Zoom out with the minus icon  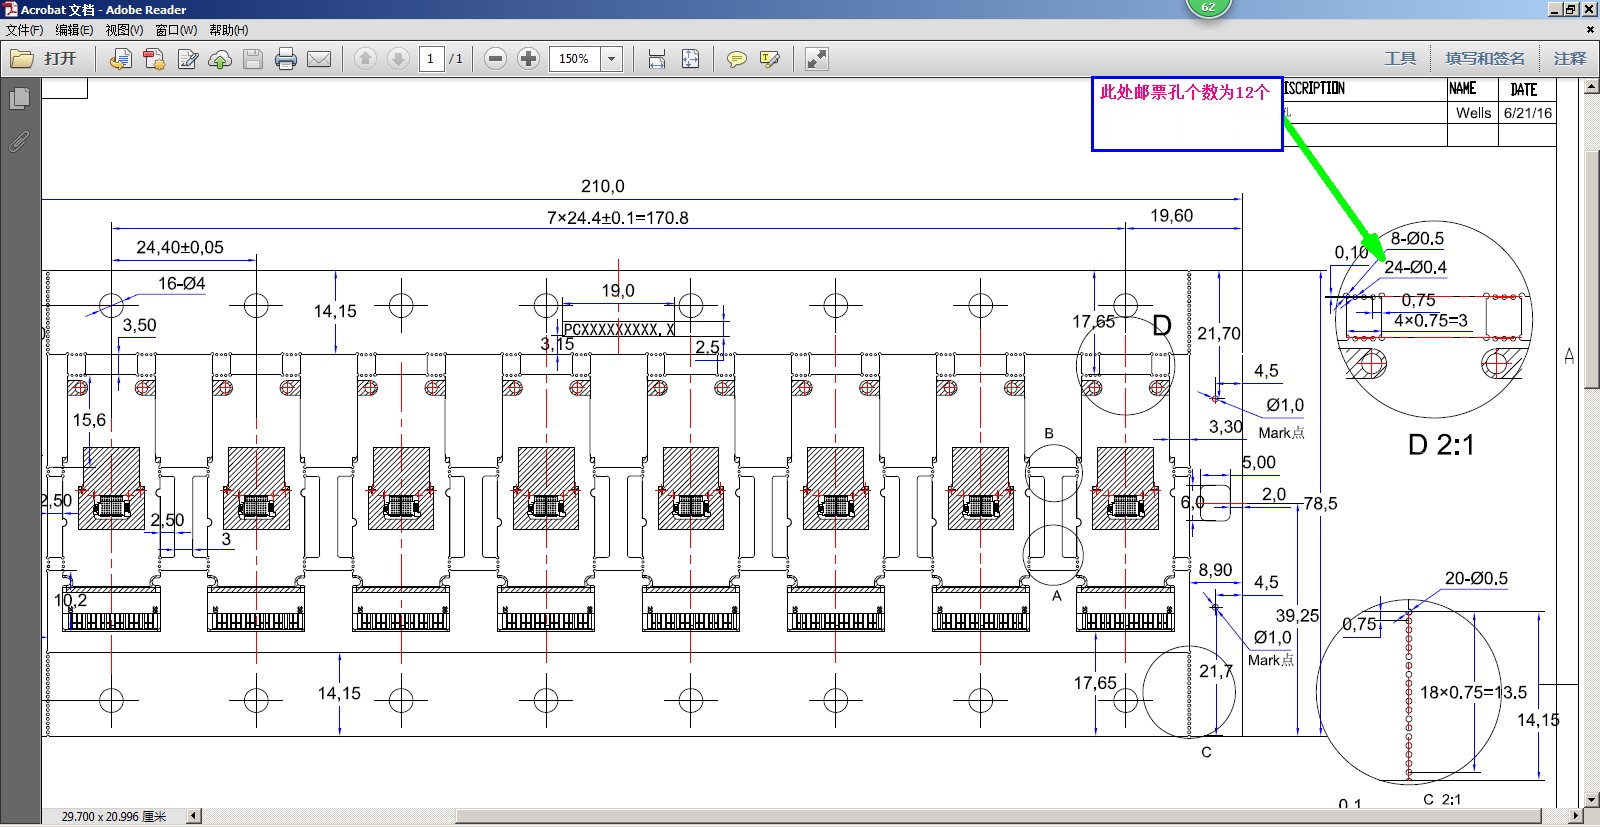[495, 59]
